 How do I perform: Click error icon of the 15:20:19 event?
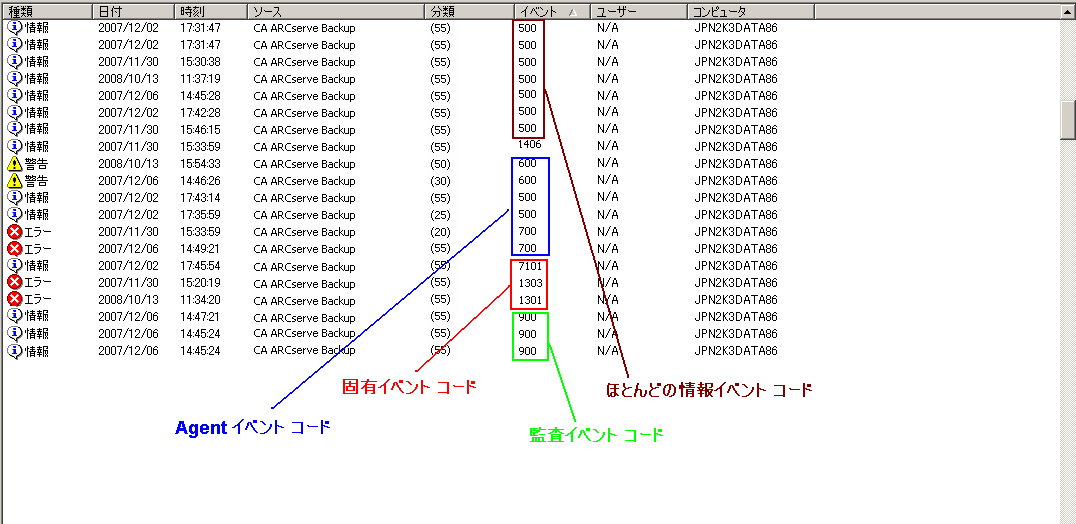pos(15,282)
